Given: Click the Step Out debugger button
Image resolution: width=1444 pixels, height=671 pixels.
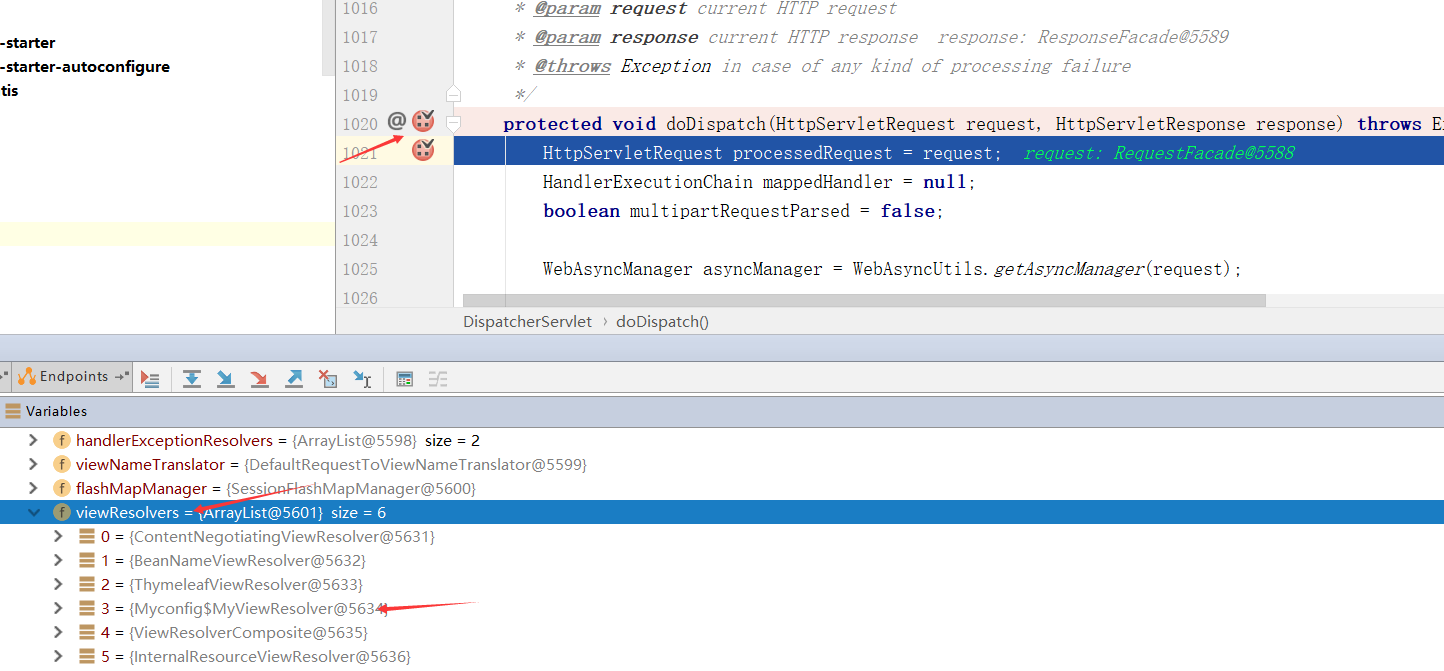Looking at the screenshot, I should (x=294, y=378).
